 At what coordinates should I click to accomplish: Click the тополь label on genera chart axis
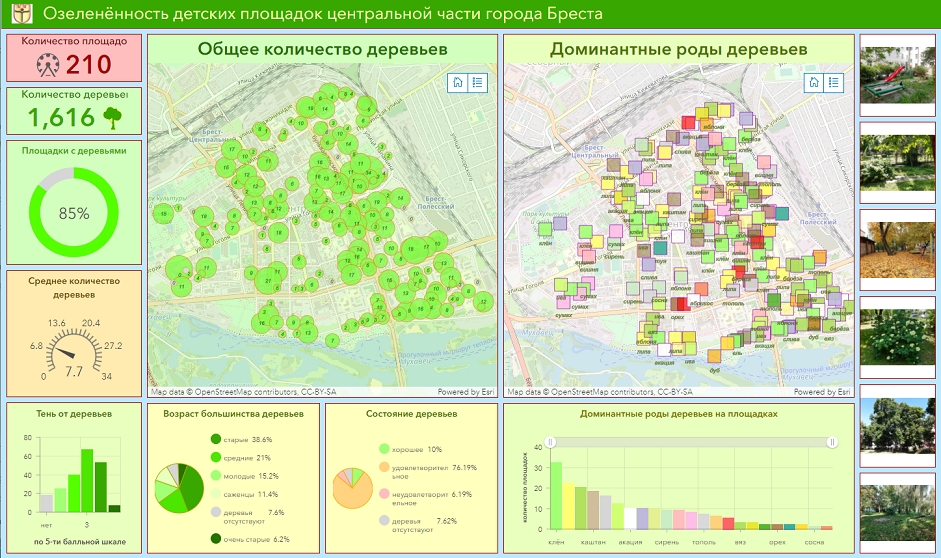click(x=704, y=542)
